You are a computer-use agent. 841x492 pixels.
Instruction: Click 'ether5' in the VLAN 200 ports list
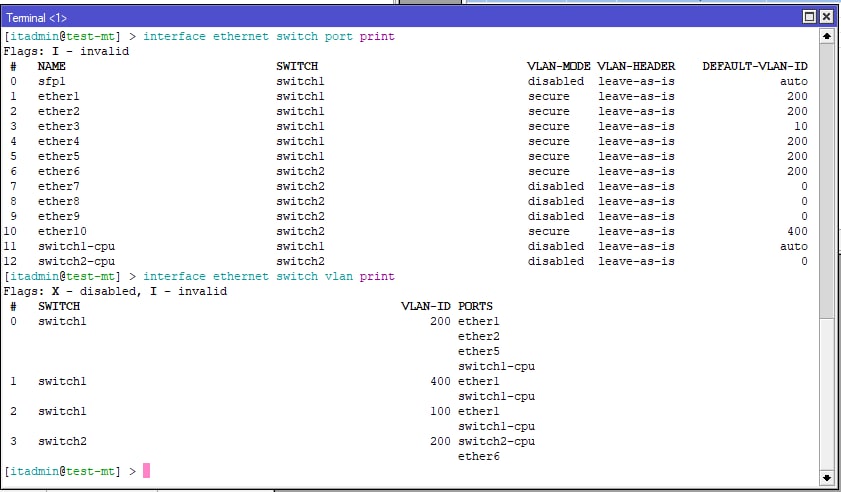click(478, 351)
